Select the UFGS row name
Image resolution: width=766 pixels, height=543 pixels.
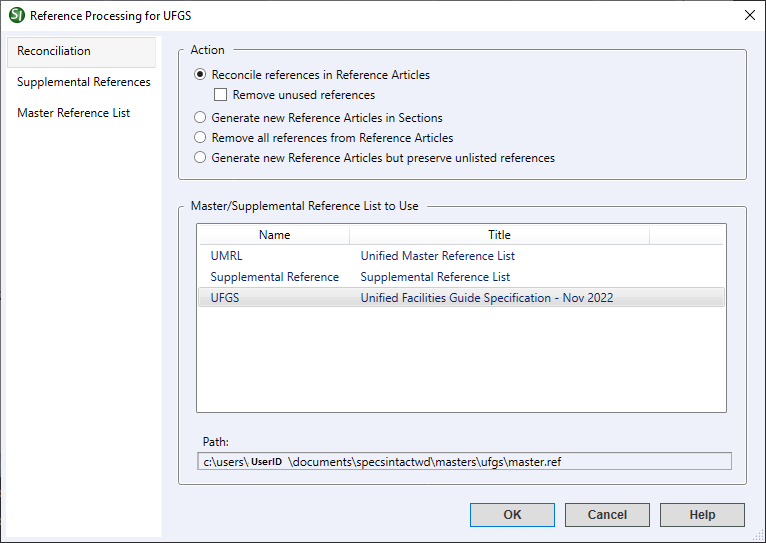pos(225,298)
